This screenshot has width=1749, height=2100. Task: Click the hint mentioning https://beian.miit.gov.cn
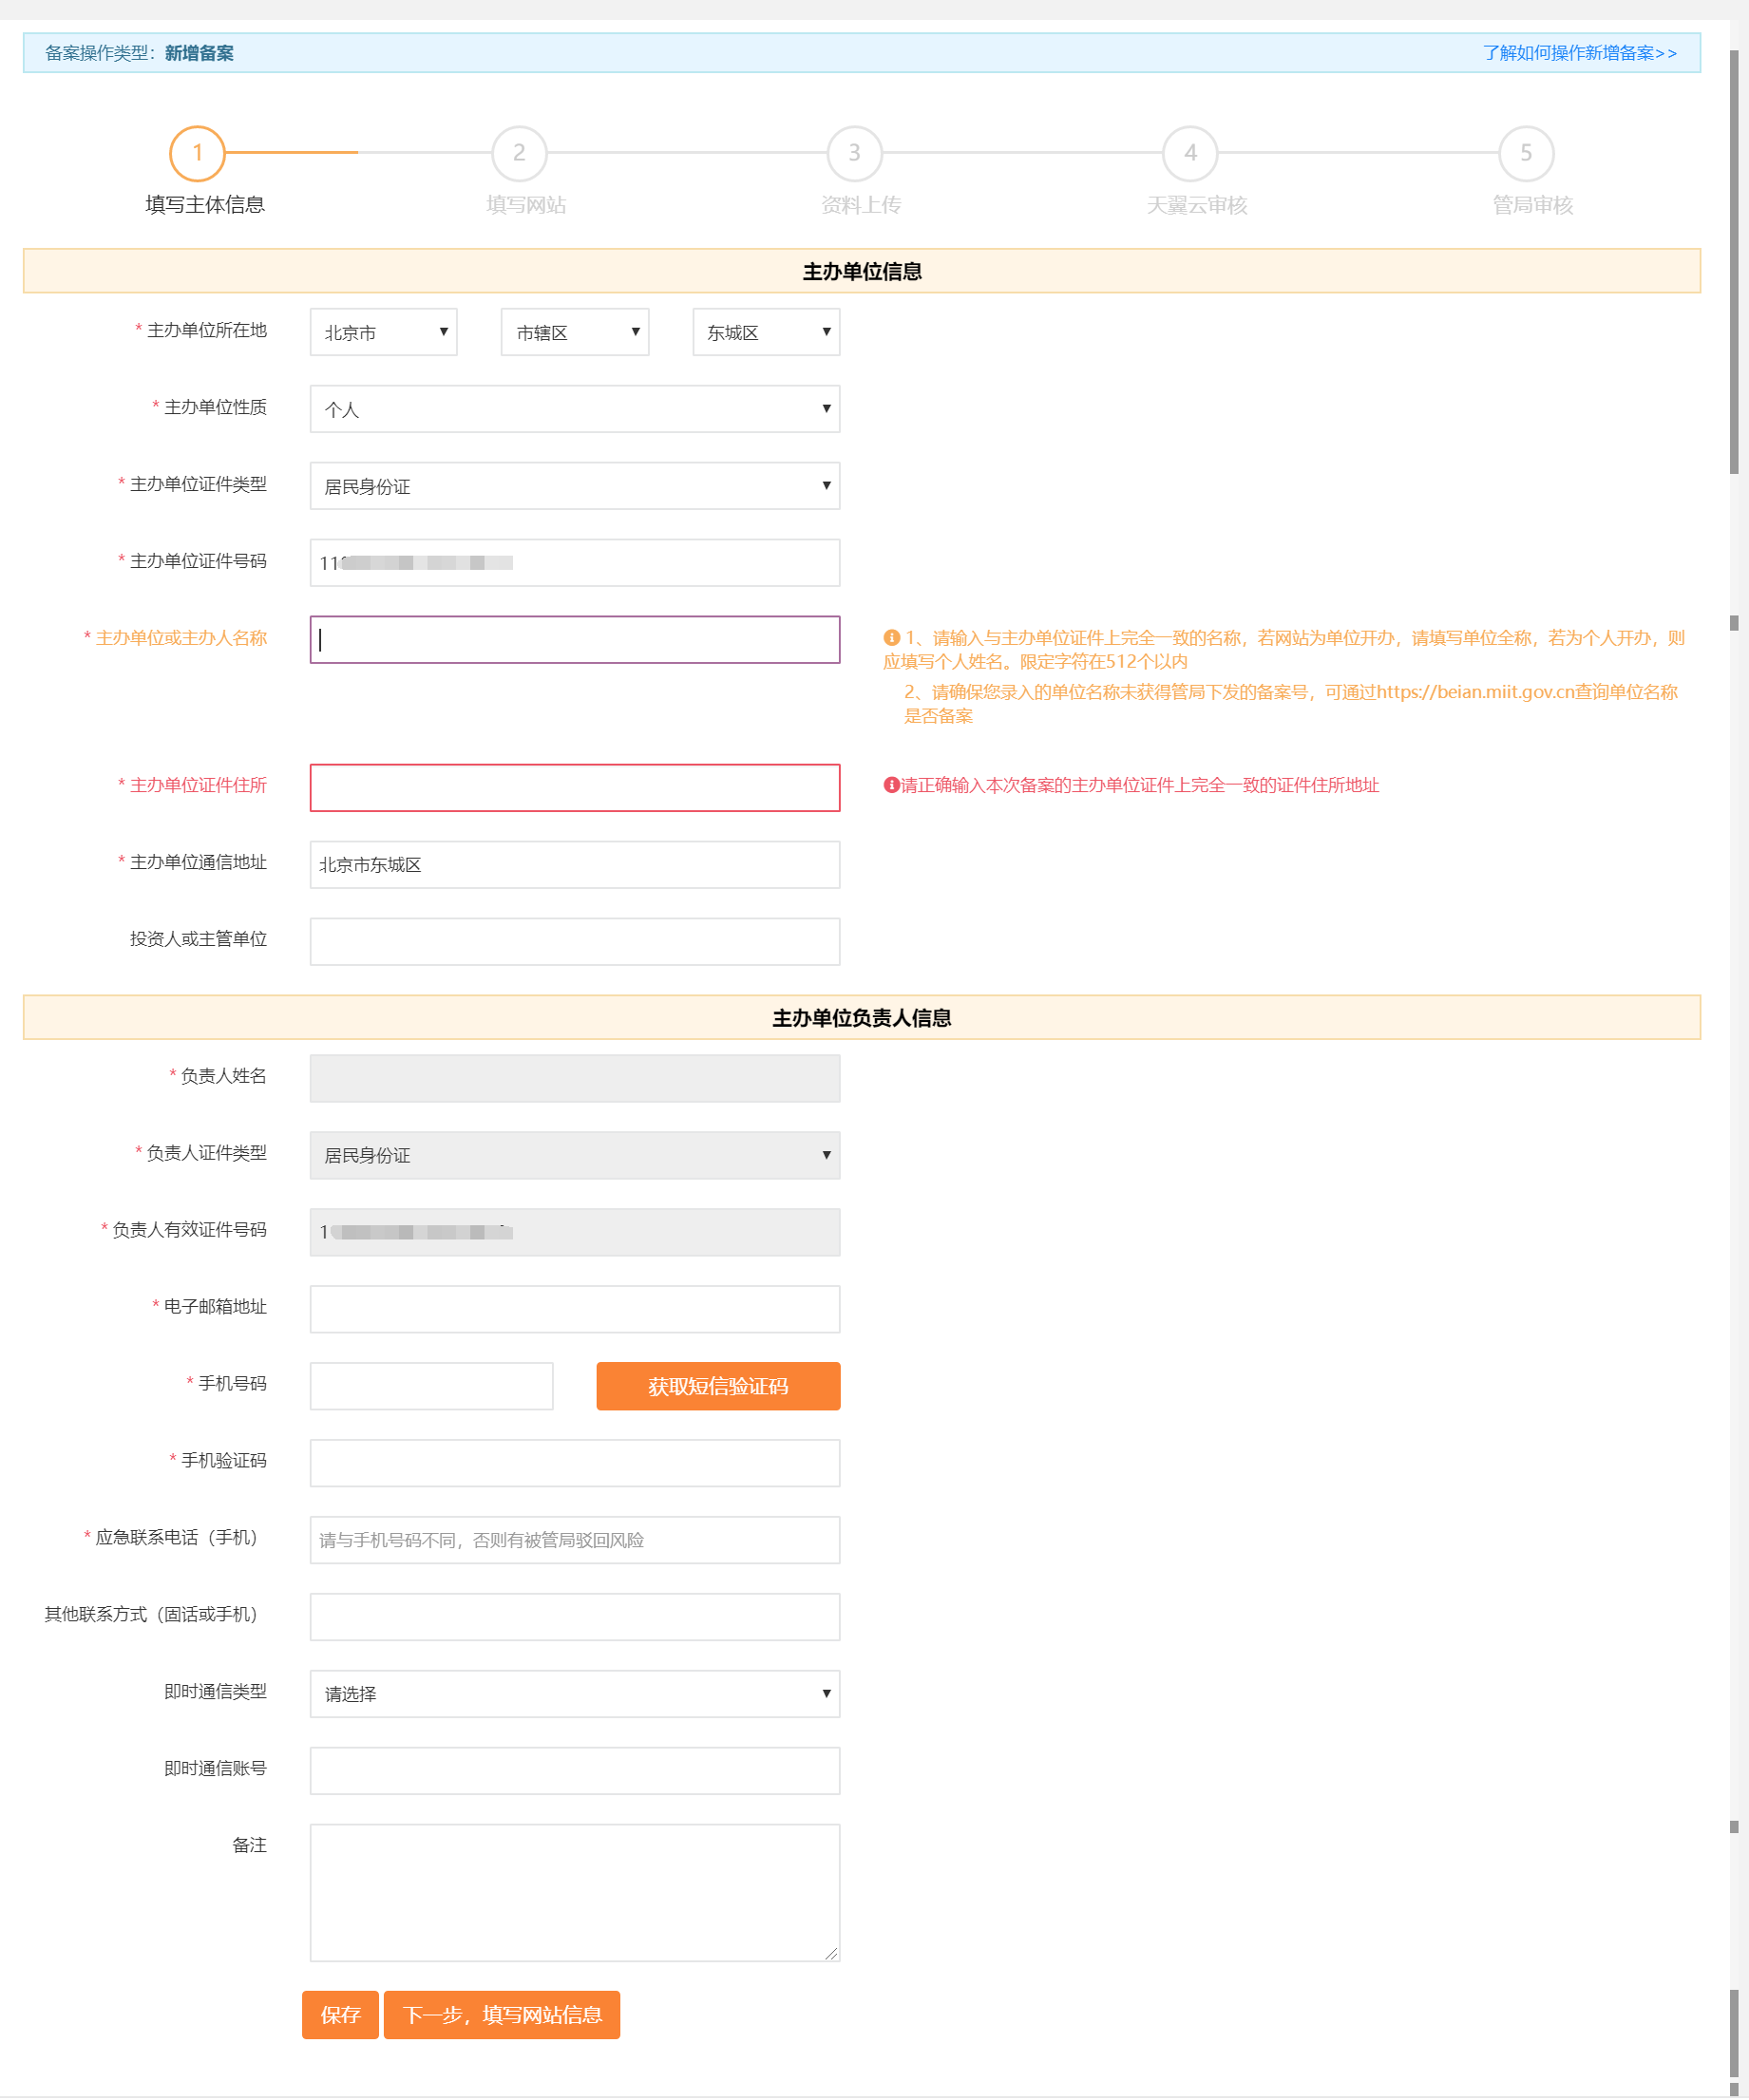(1290, 704)
